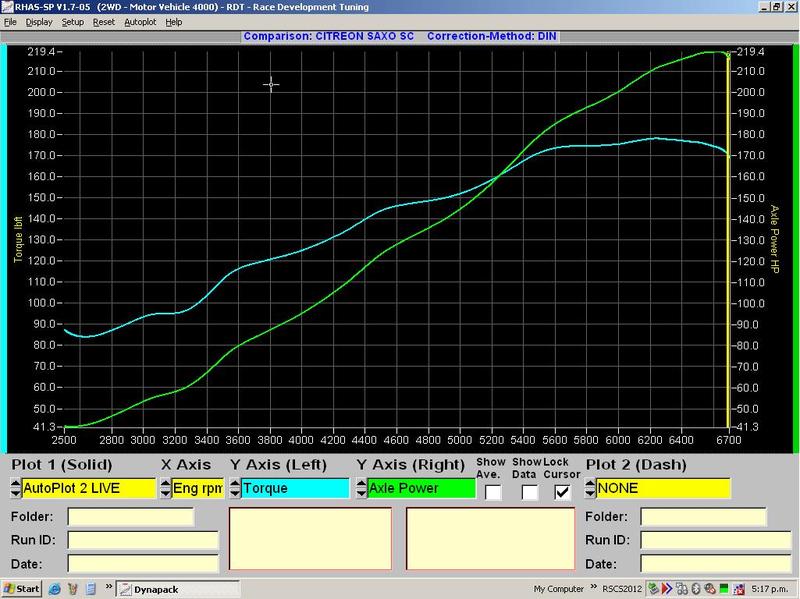Click the Plot 1 Run ID field
This screenshot has height=599, width=800.
142,540
